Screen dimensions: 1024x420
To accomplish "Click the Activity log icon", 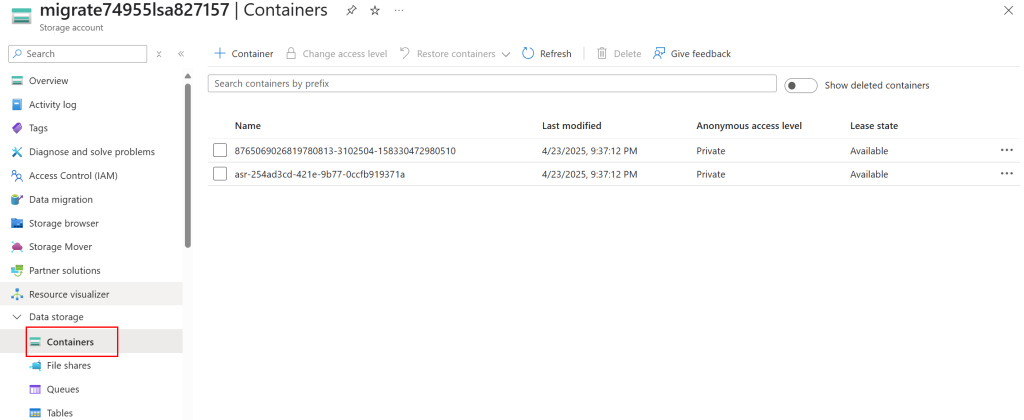I will click(17, 105).
